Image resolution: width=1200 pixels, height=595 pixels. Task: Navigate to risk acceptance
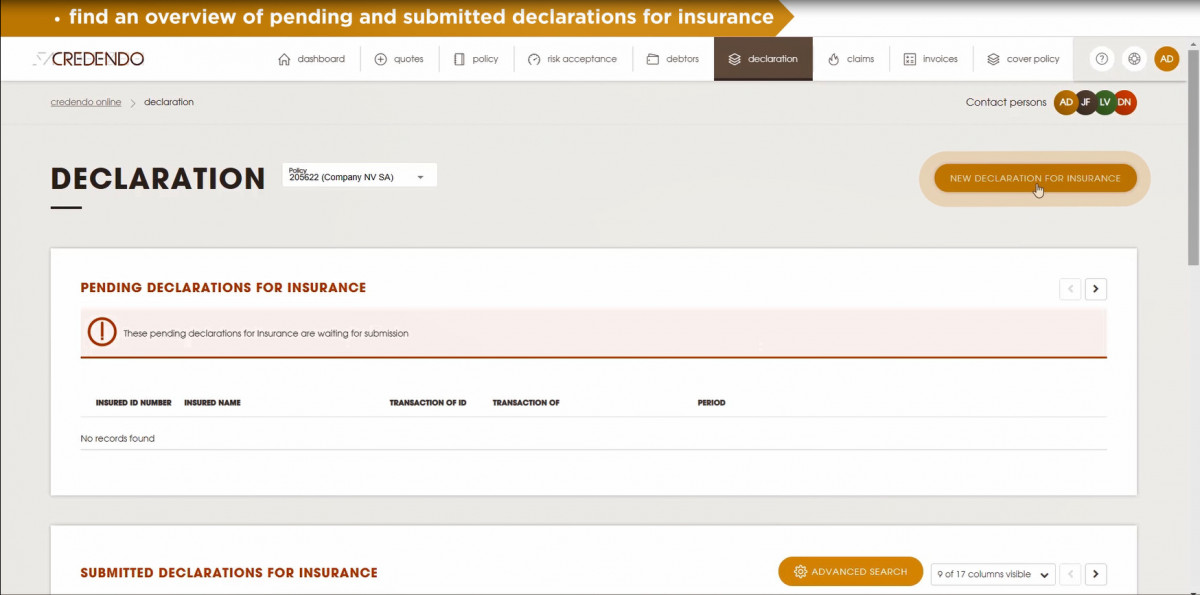click(572, 59)
